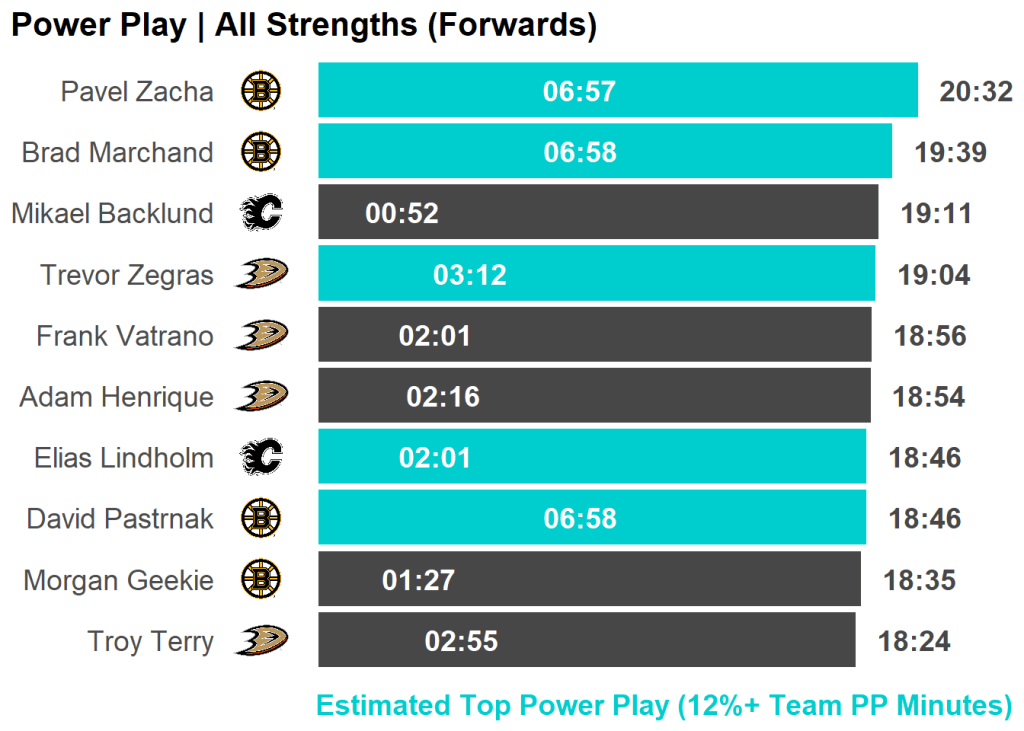
Task: Select Pavel Zacha's teal bar showing 06:57
Action: (617, 91)
